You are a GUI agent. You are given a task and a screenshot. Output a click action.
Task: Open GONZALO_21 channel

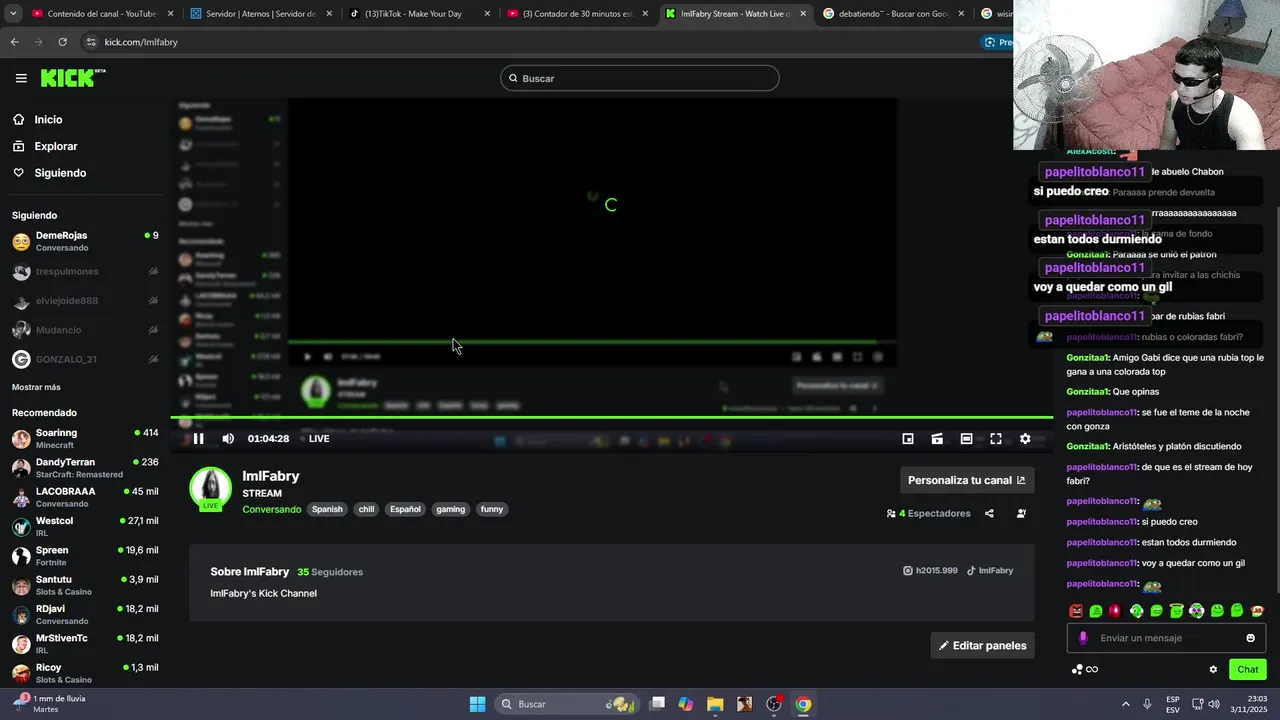(x=85, y=359)
